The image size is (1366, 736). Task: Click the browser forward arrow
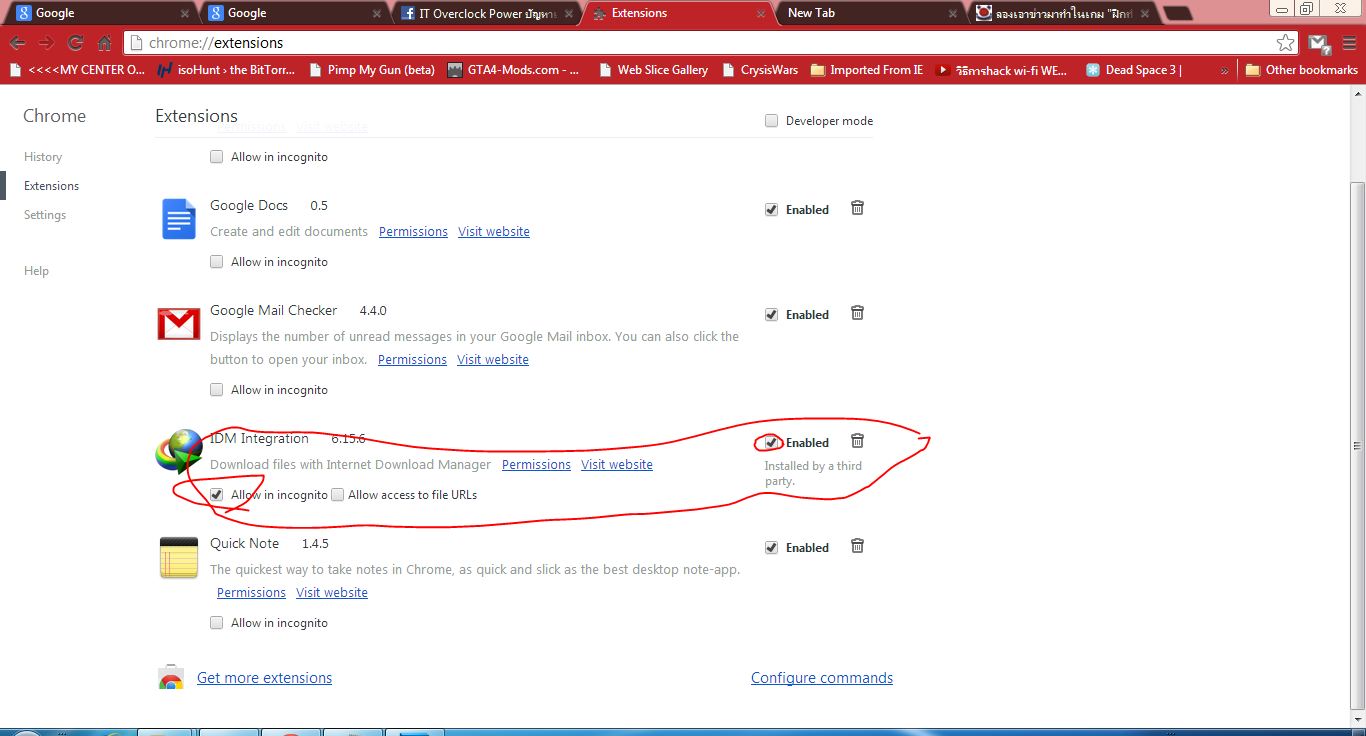click(x=46, y=43)
